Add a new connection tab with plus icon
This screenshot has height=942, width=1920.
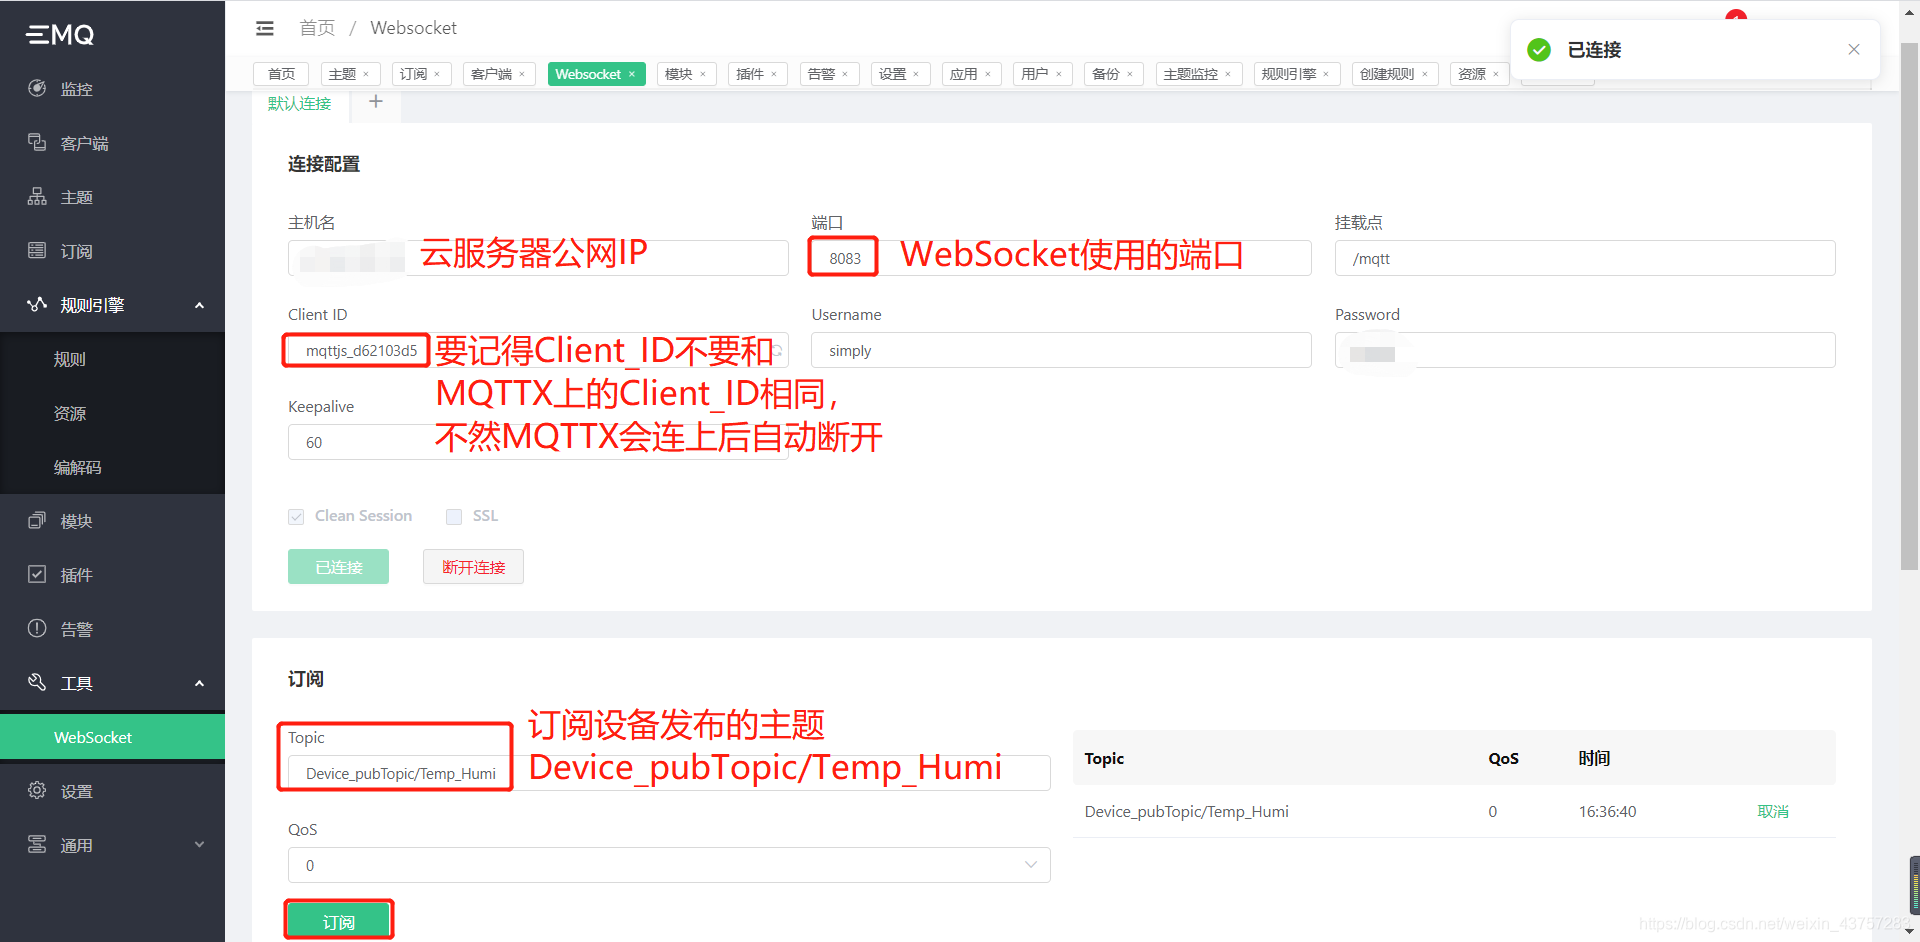coord(376,102)
